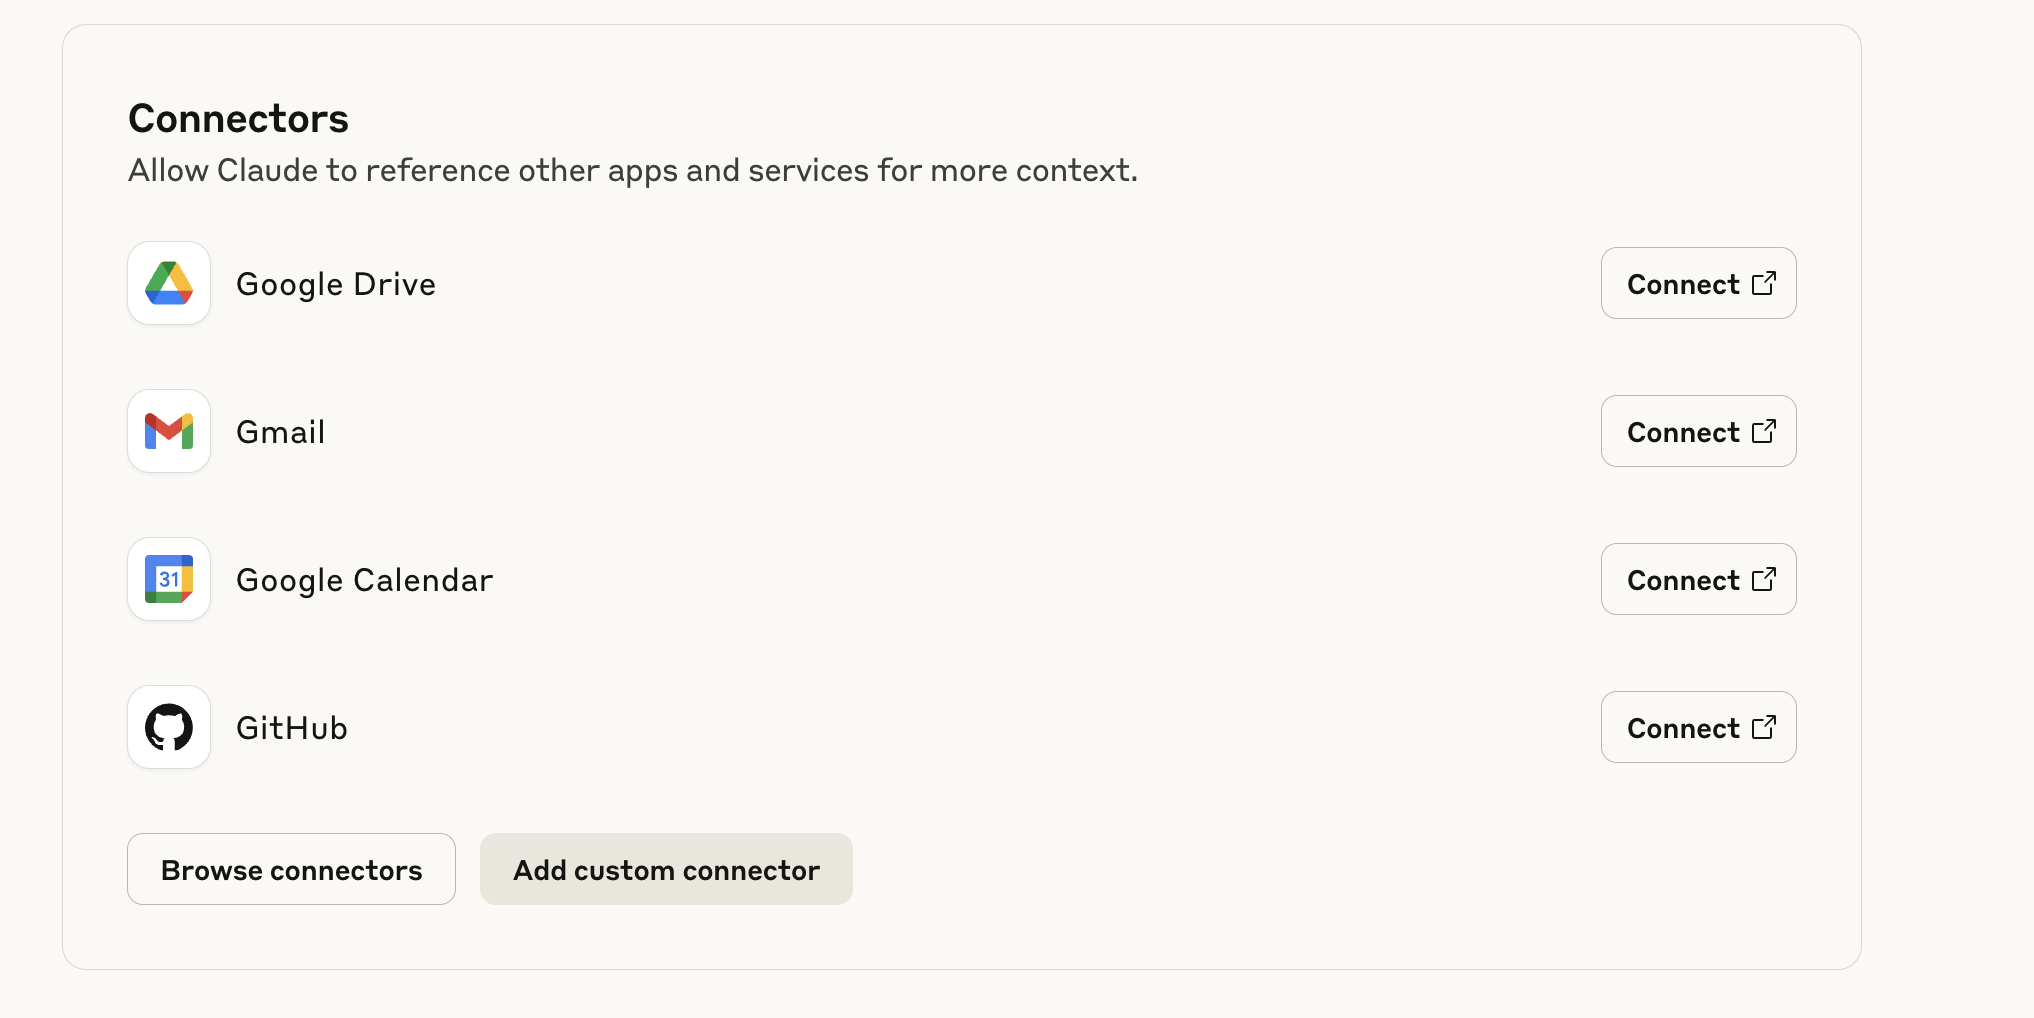Viewport: 2034px width, 1018px height.
Task: Click the GitHub logo icon
Action: pos(168,727)
